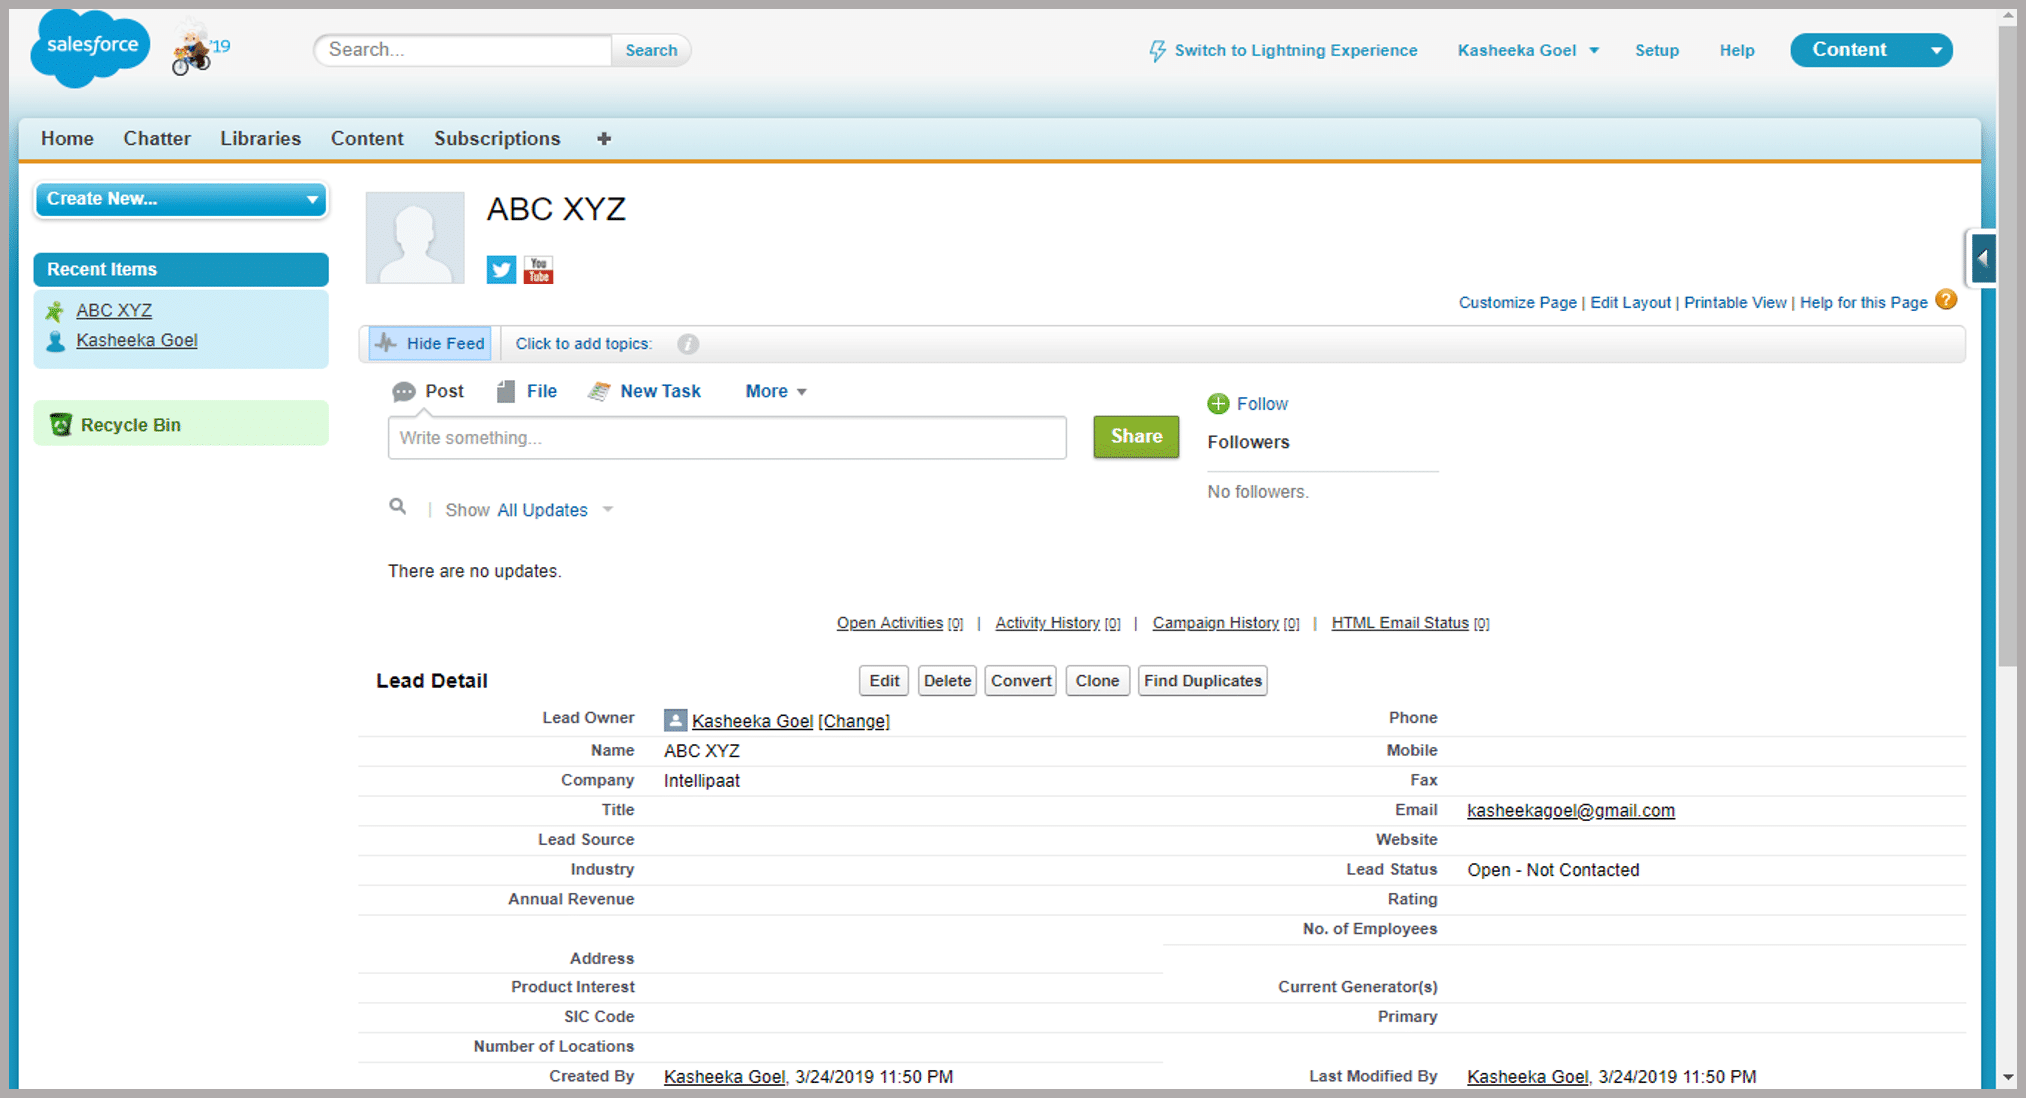Collapse the right sidebar arrow tab

(x=1982, y=258)
